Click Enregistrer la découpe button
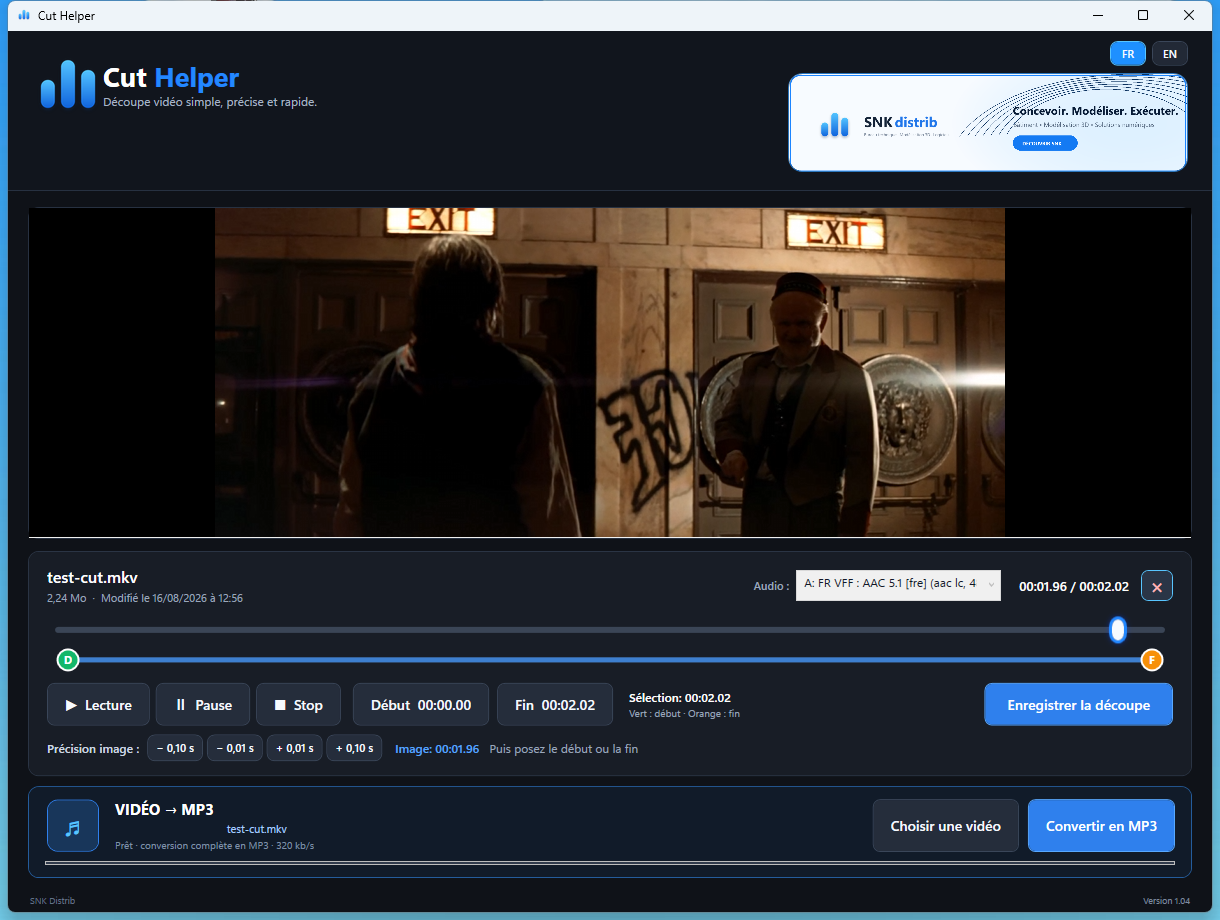 [1079, 705]
